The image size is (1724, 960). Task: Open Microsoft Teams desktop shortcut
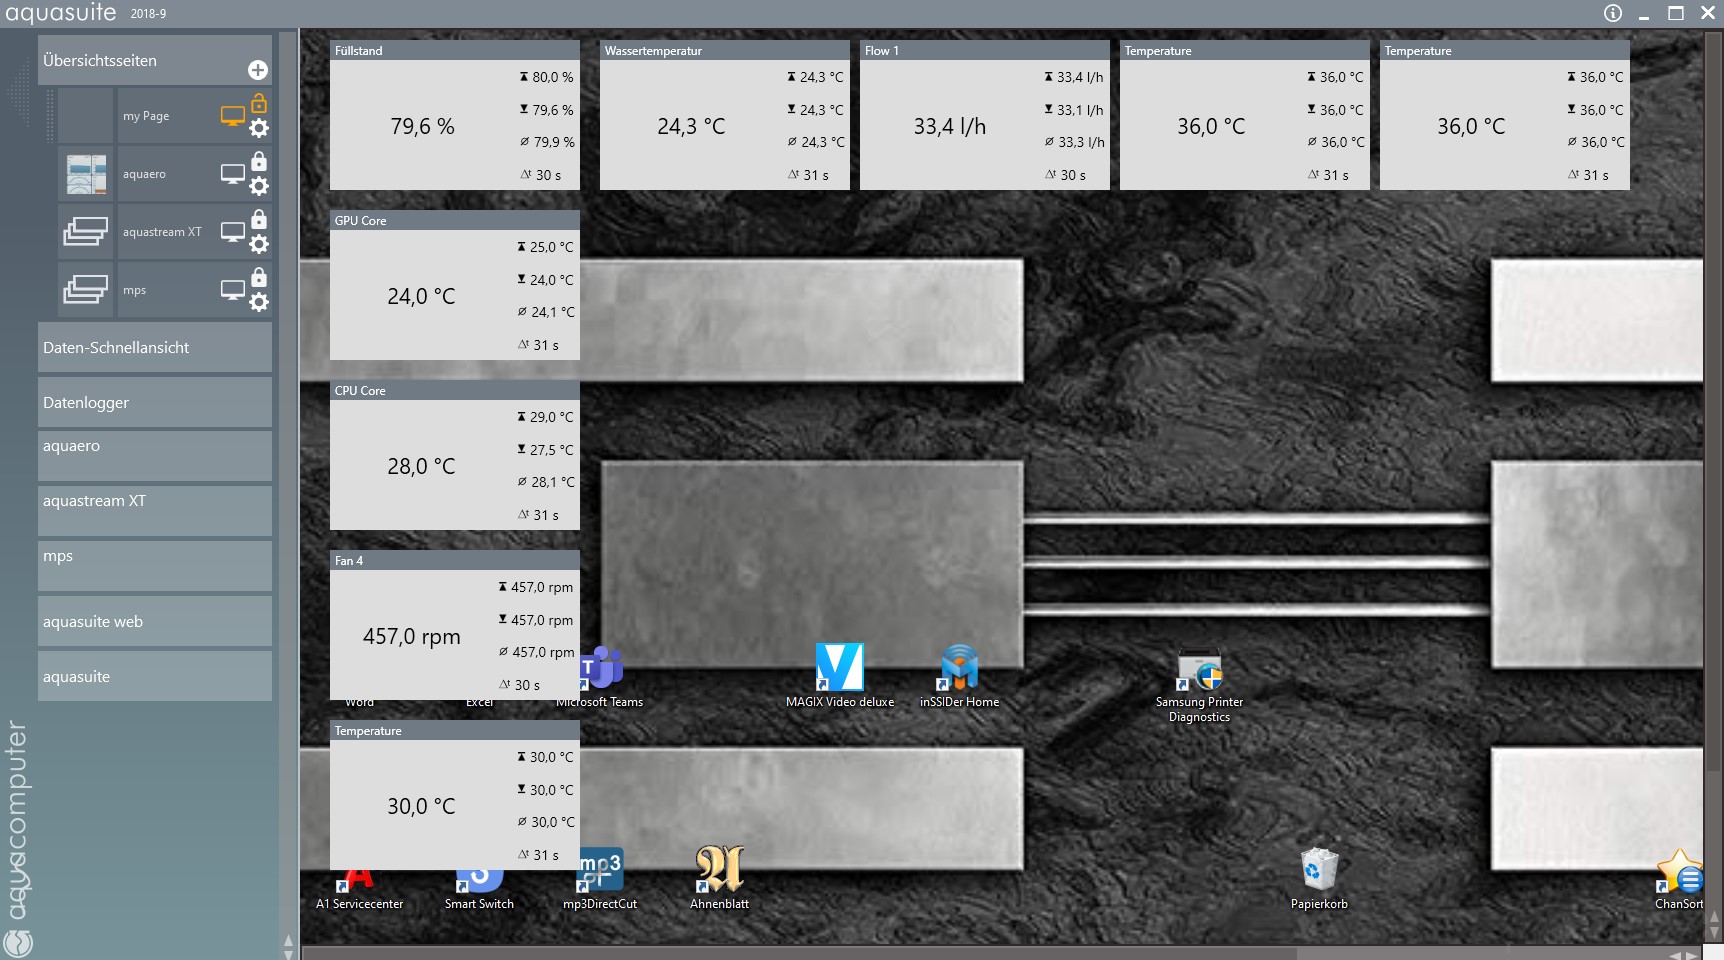pyautogui.click(x=600, y=677)
